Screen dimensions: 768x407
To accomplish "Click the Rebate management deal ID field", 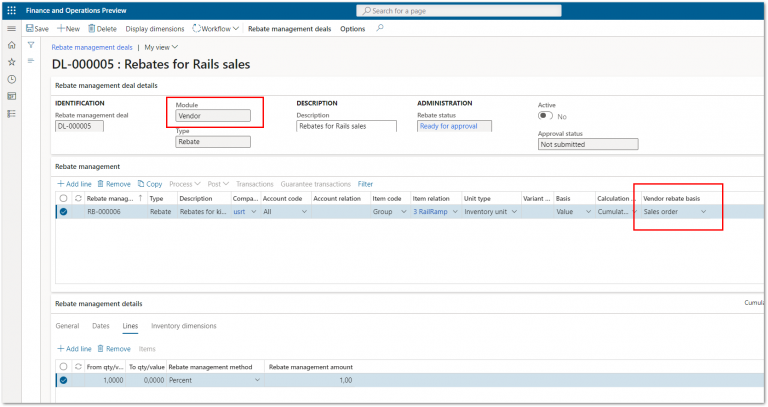I will (x=79, y=126).
